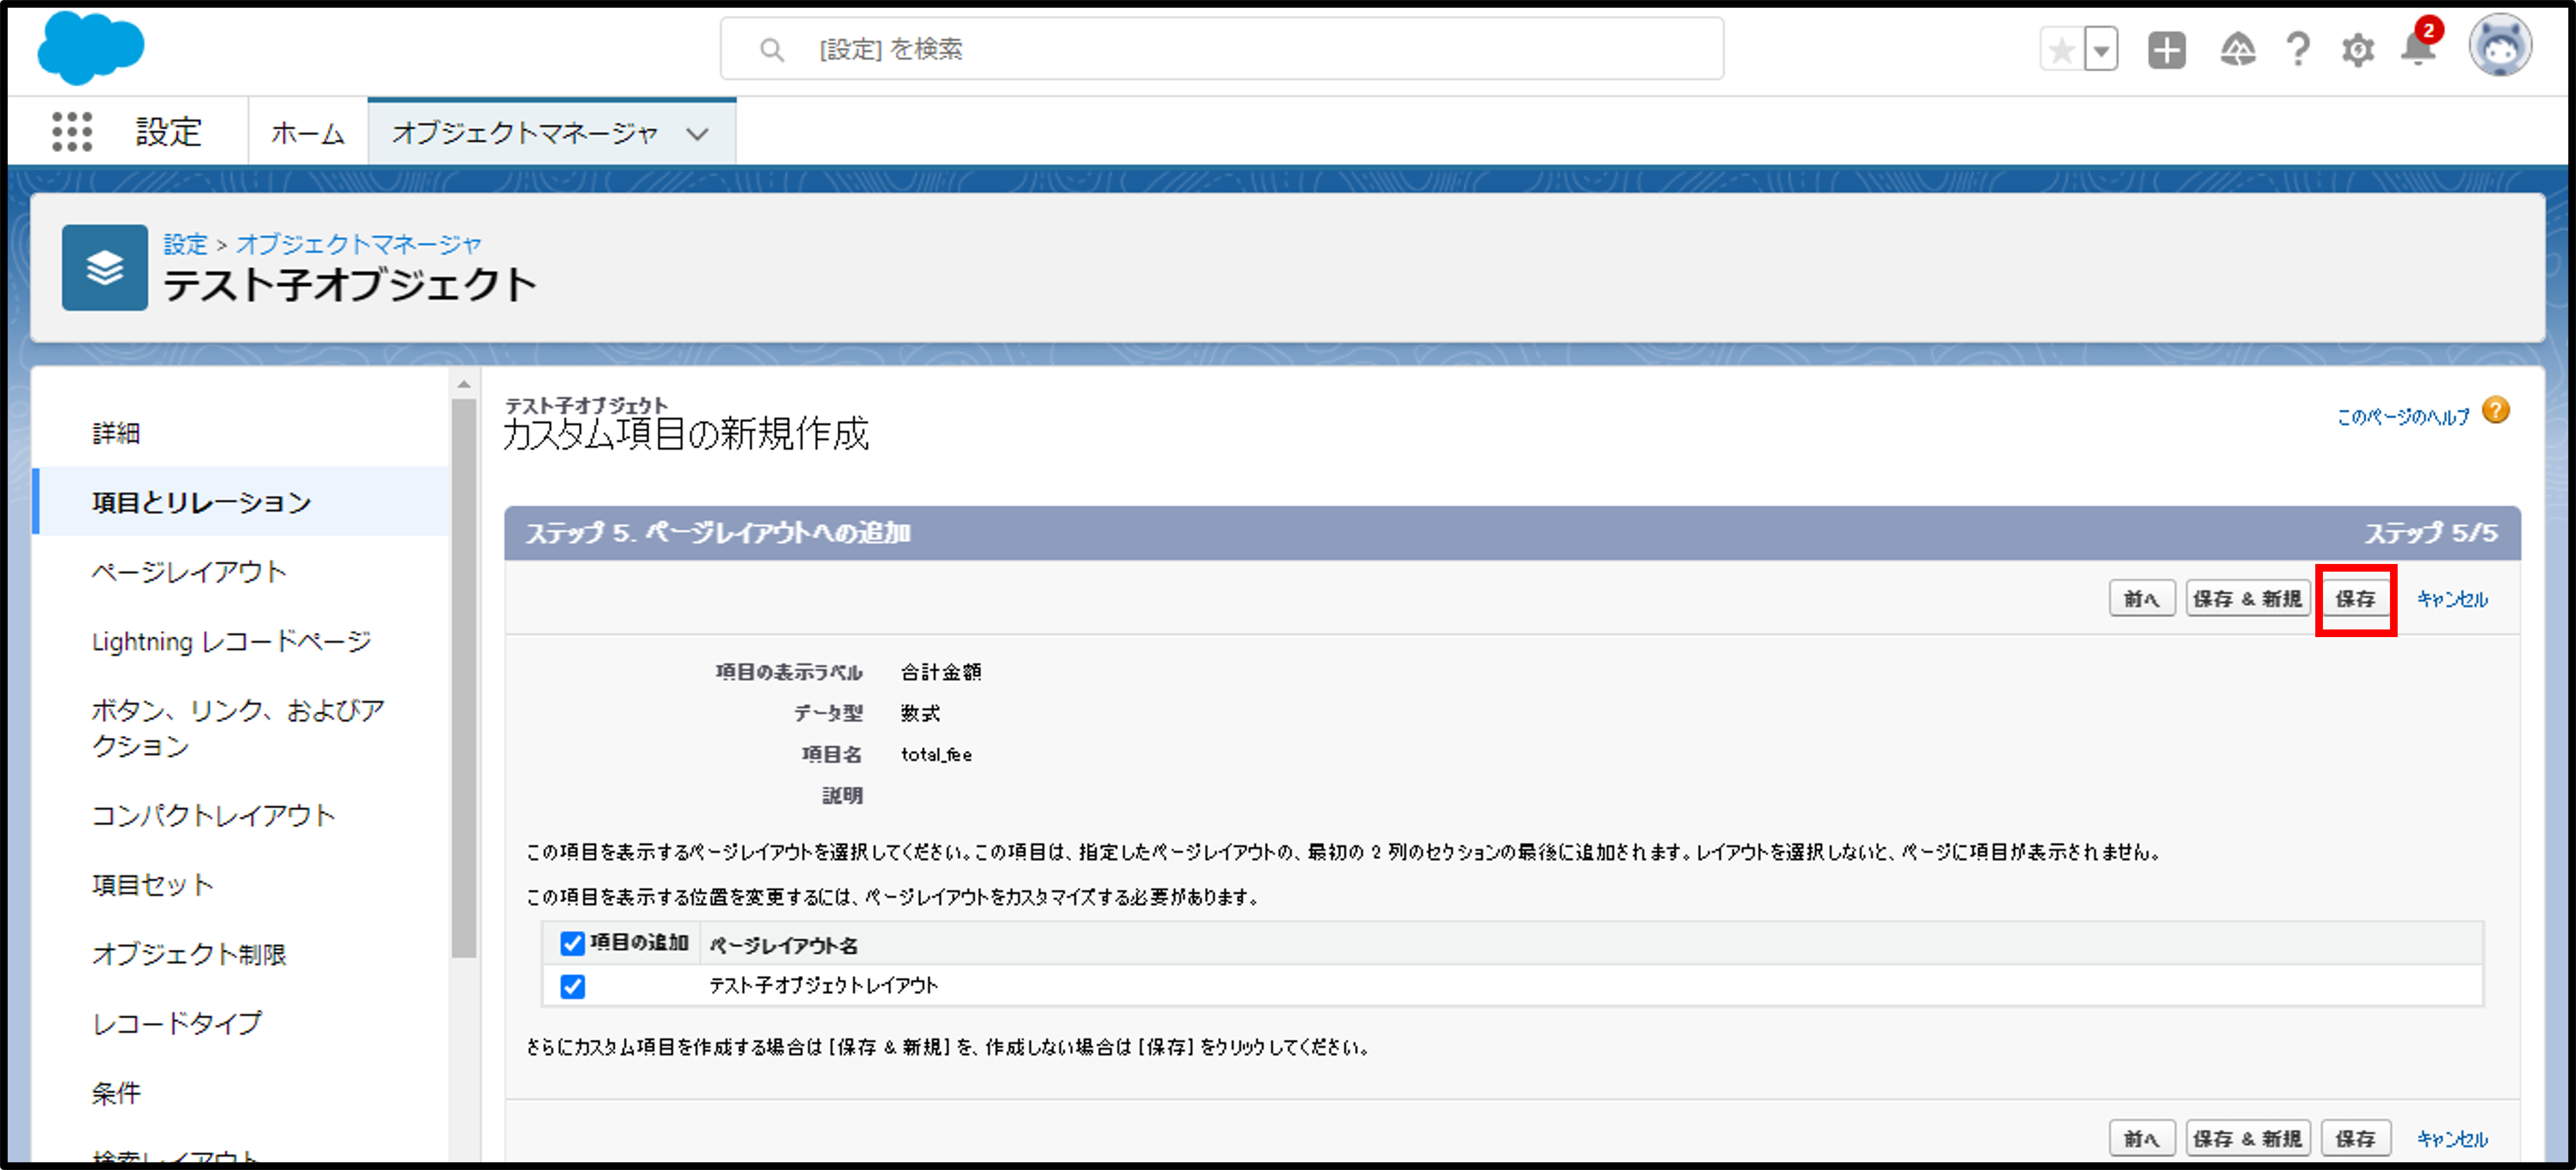Open the global actions plus icon

[2166, 50]
